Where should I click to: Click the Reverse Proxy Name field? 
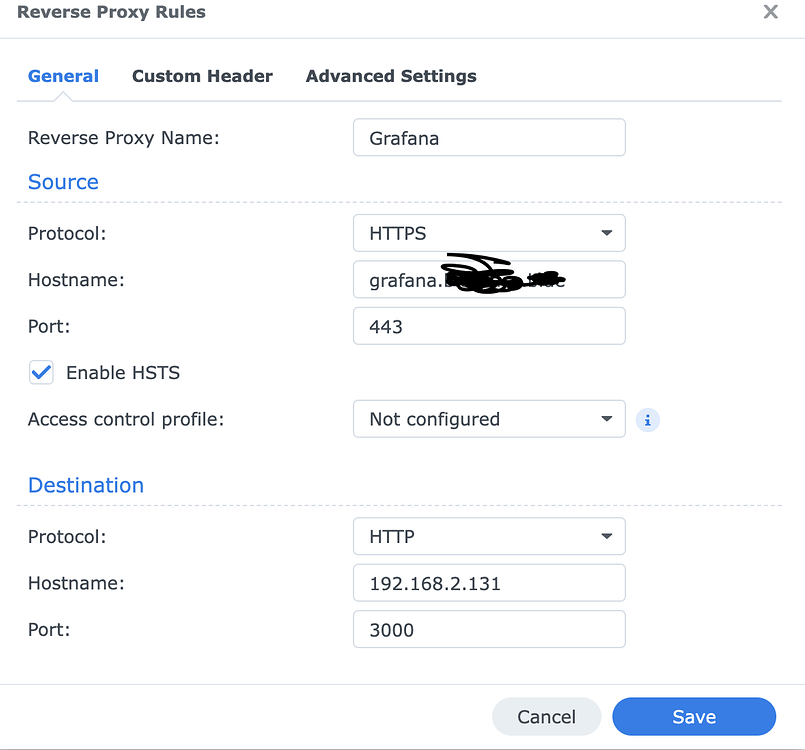(x=489, y=137)
